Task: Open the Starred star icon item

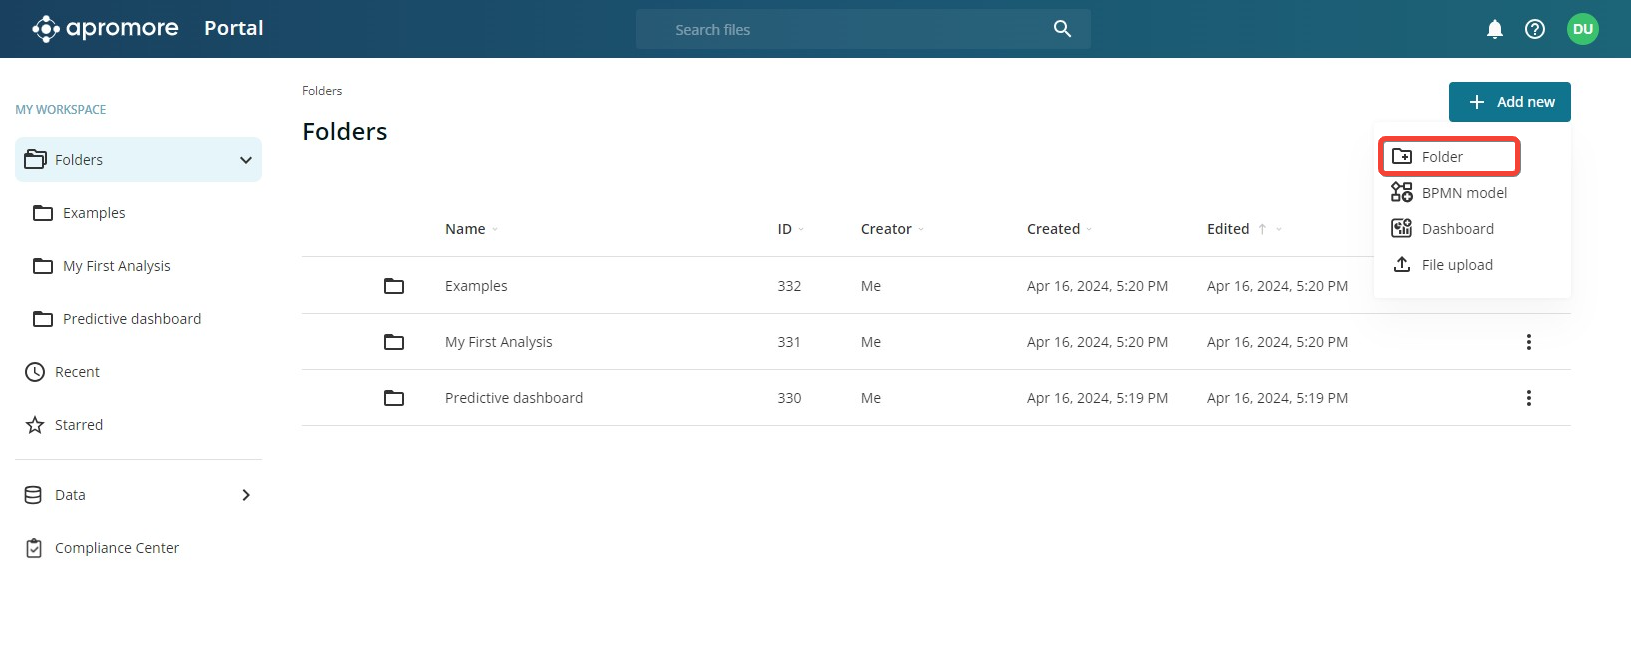Action: click(36, 425)
